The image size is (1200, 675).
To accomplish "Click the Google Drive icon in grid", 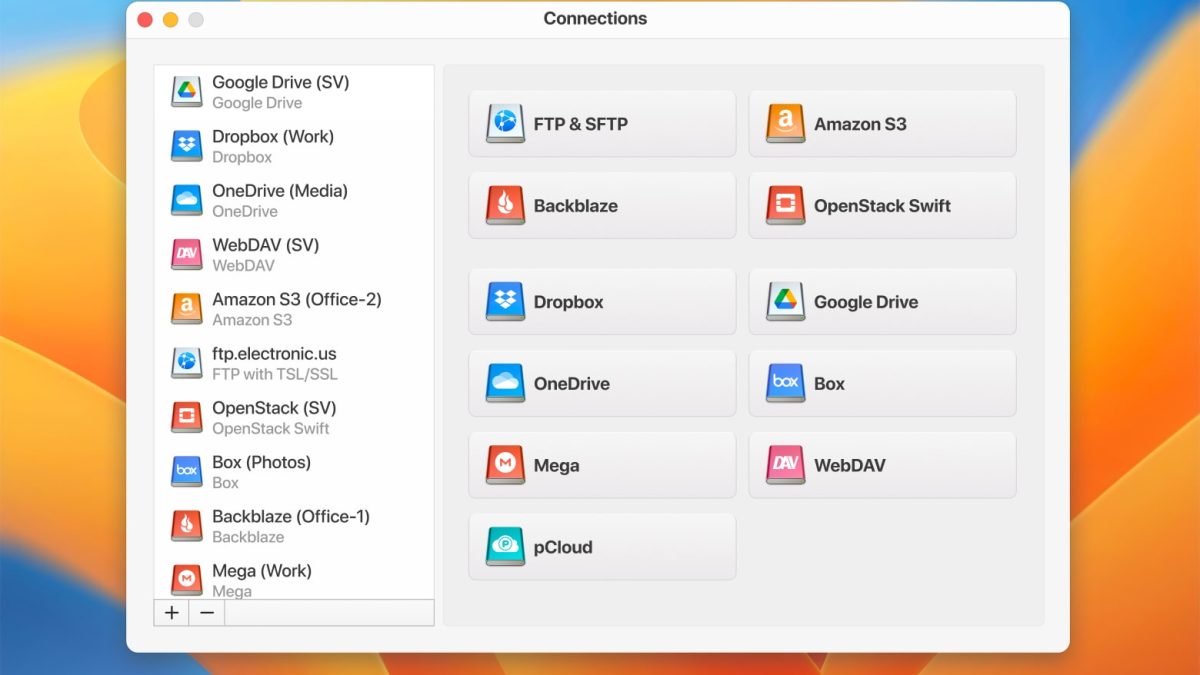I will (x=785, y=302).
